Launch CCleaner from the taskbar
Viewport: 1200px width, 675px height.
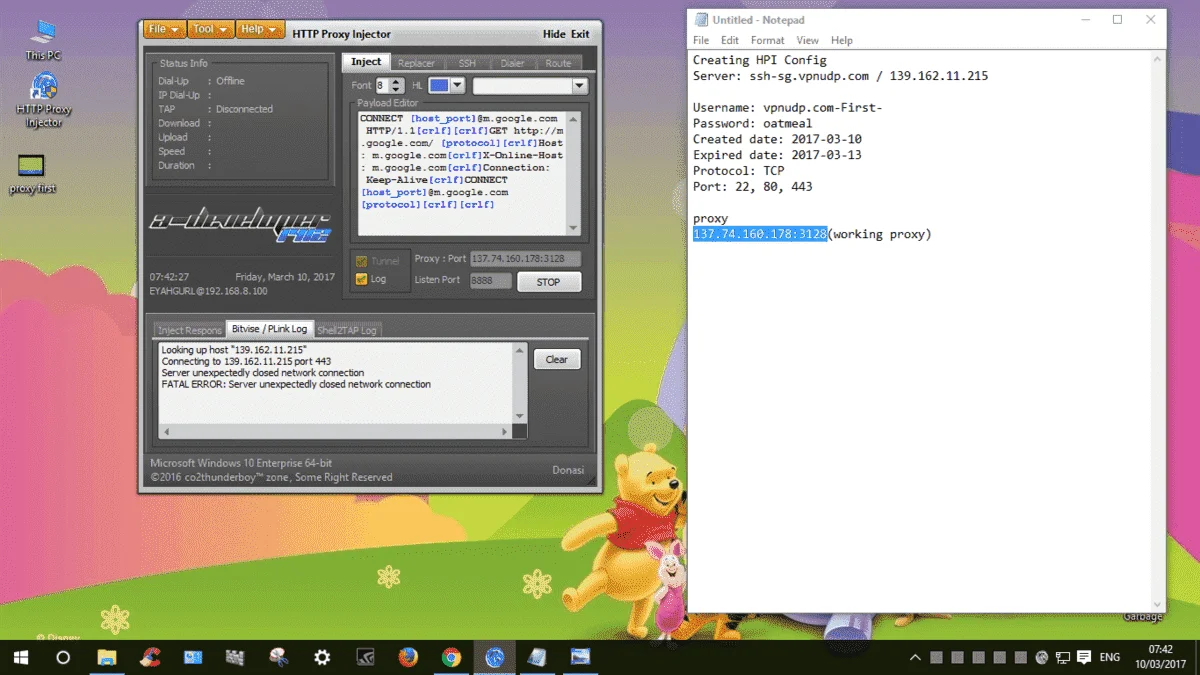point(150,657)
